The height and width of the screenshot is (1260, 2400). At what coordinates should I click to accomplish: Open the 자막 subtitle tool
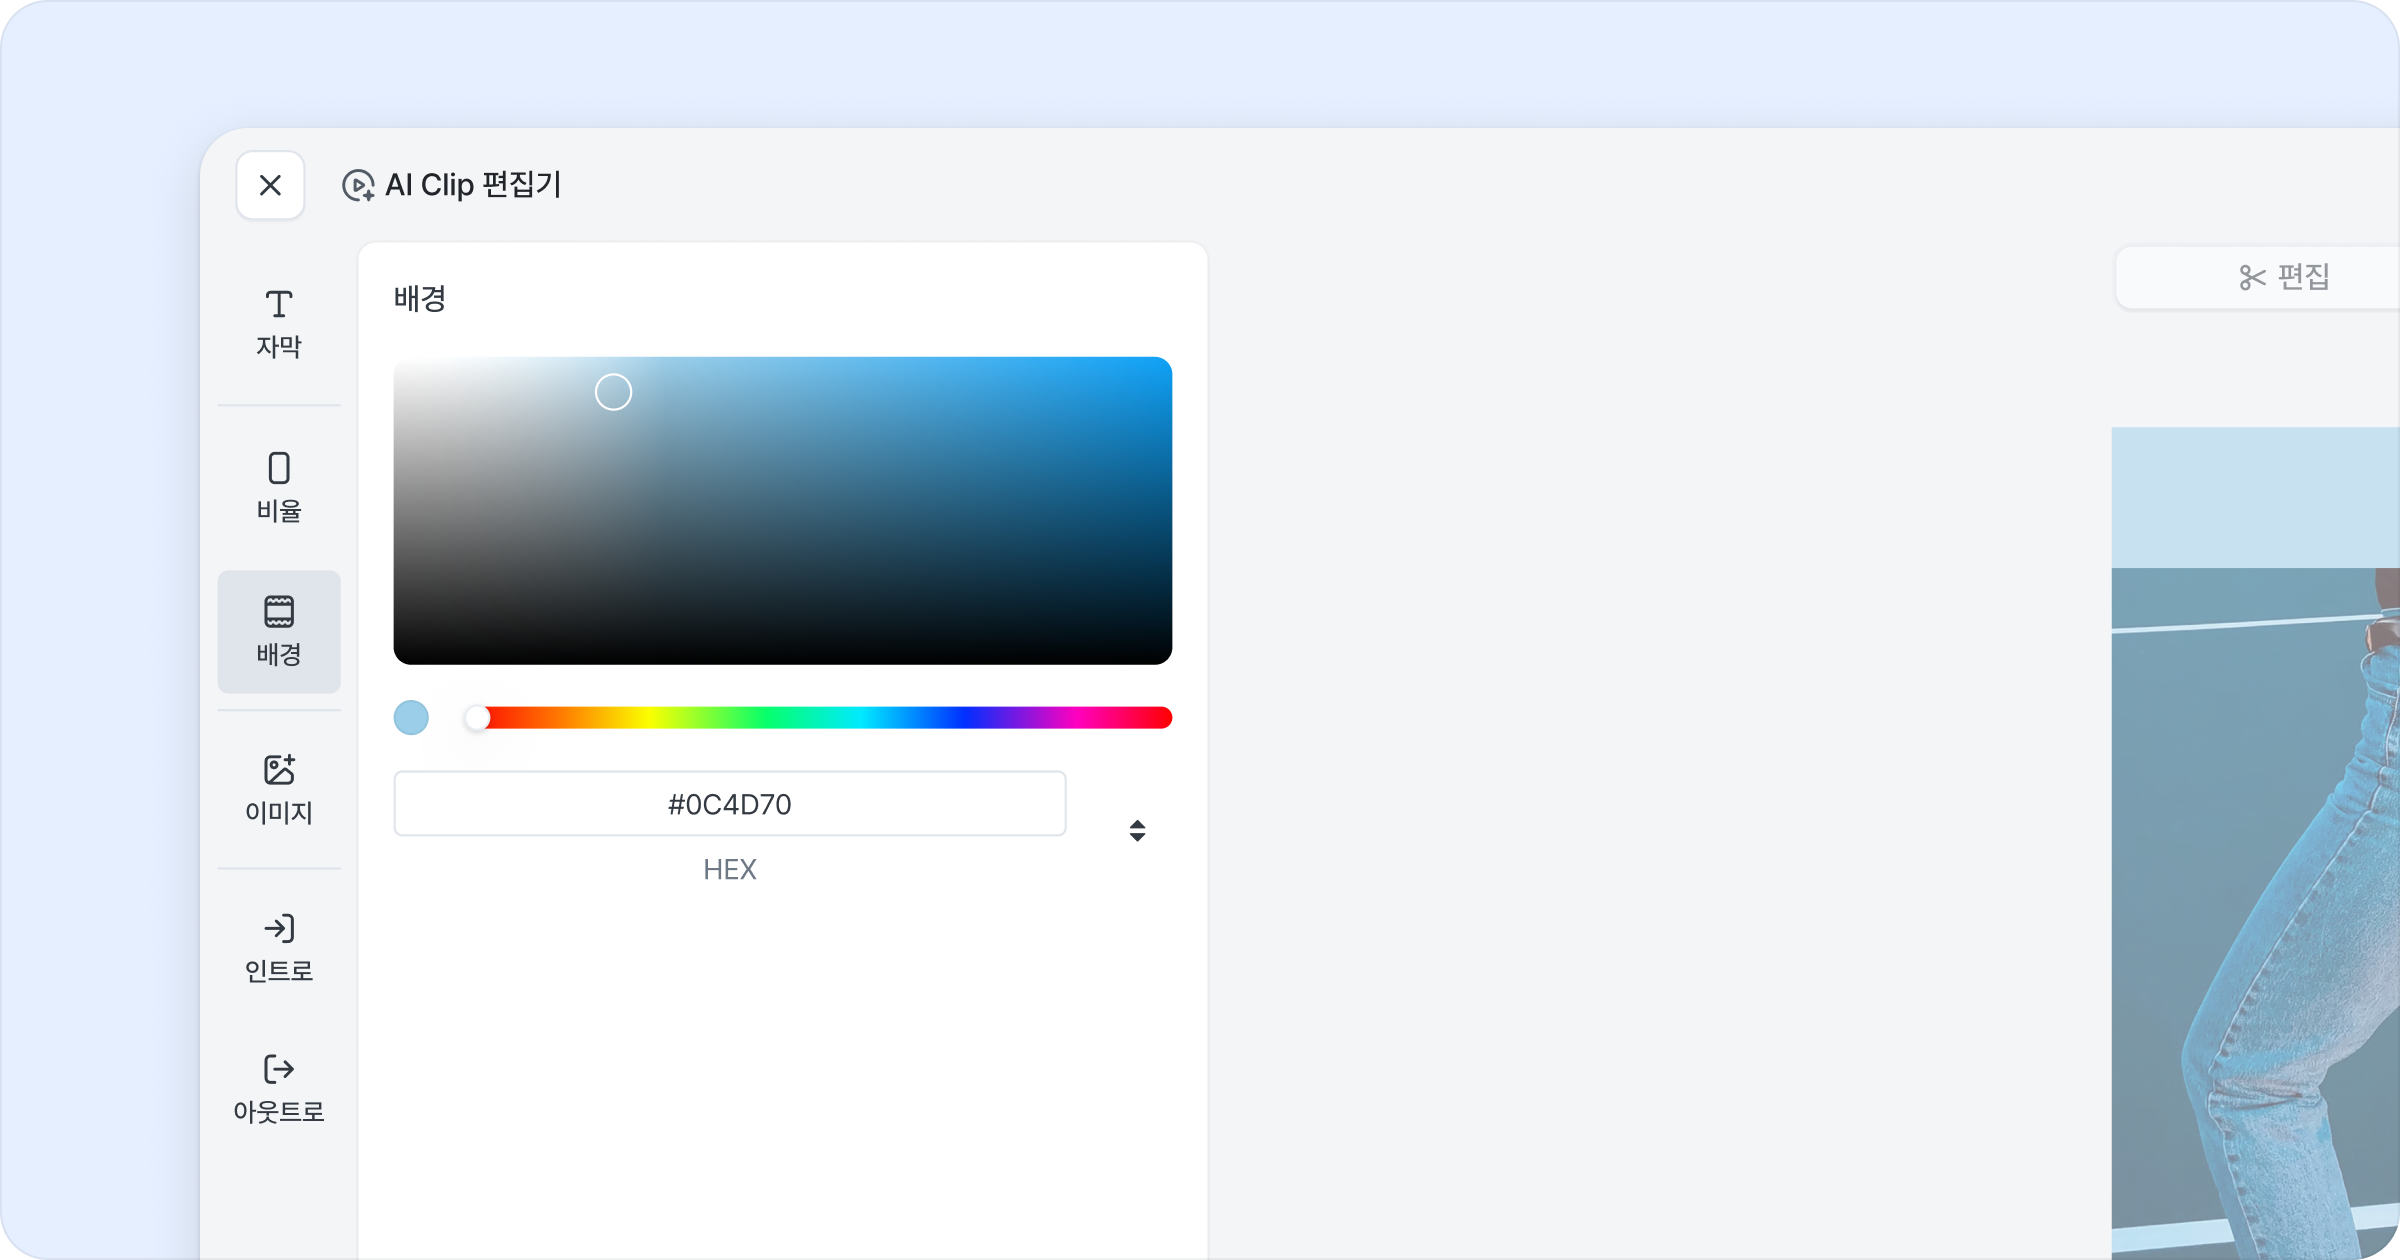click(279, 324)
